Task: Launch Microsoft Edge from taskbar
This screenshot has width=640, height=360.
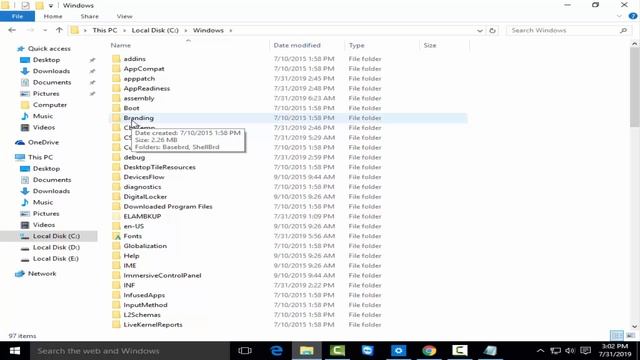Action: pos(276,351)
